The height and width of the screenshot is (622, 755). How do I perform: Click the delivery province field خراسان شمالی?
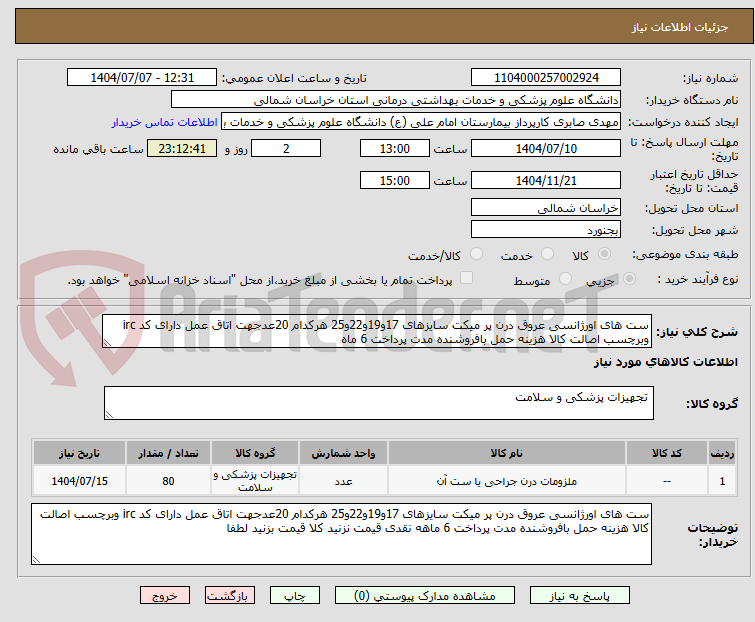coord(546,207)
